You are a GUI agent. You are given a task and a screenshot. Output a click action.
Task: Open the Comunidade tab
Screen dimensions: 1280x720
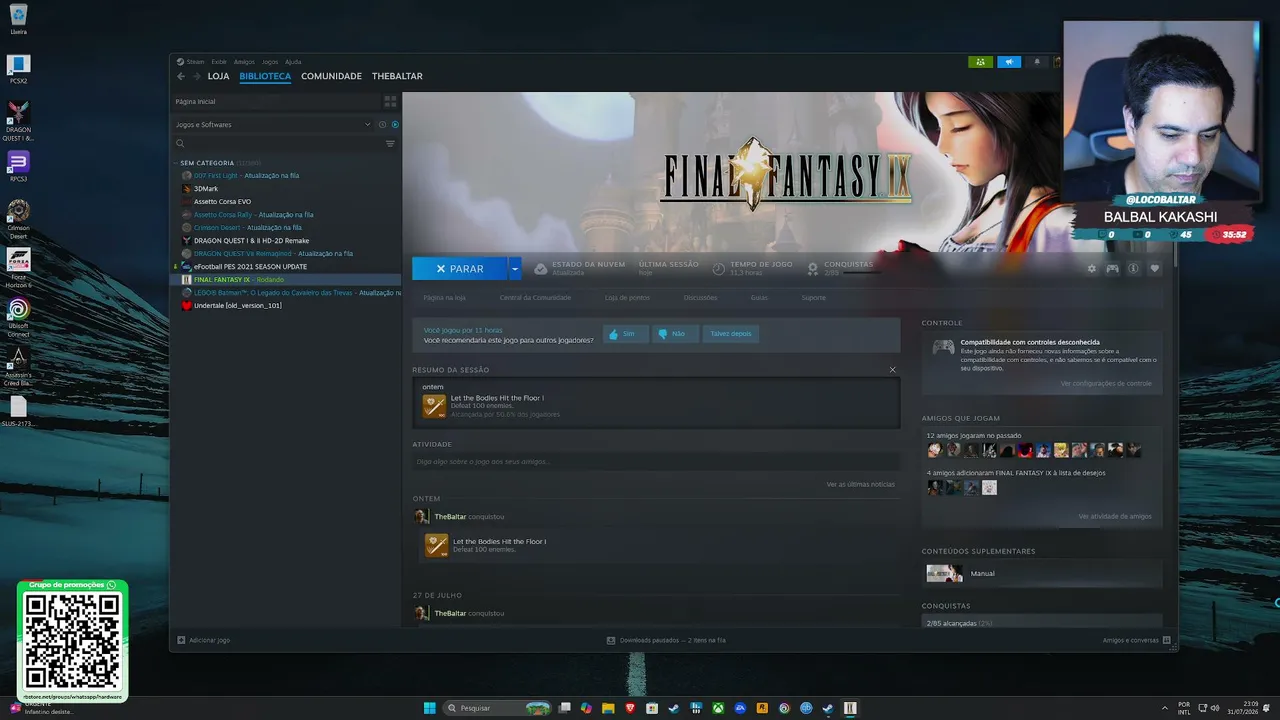331,76
